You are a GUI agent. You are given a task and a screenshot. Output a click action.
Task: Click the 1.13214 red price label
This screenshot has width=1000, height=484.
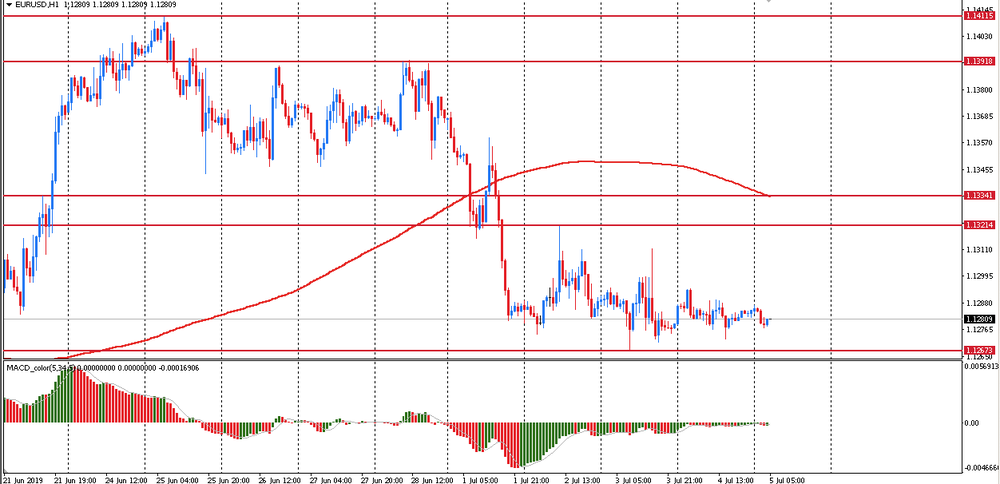pyautogui.click(x=980, y=225)
